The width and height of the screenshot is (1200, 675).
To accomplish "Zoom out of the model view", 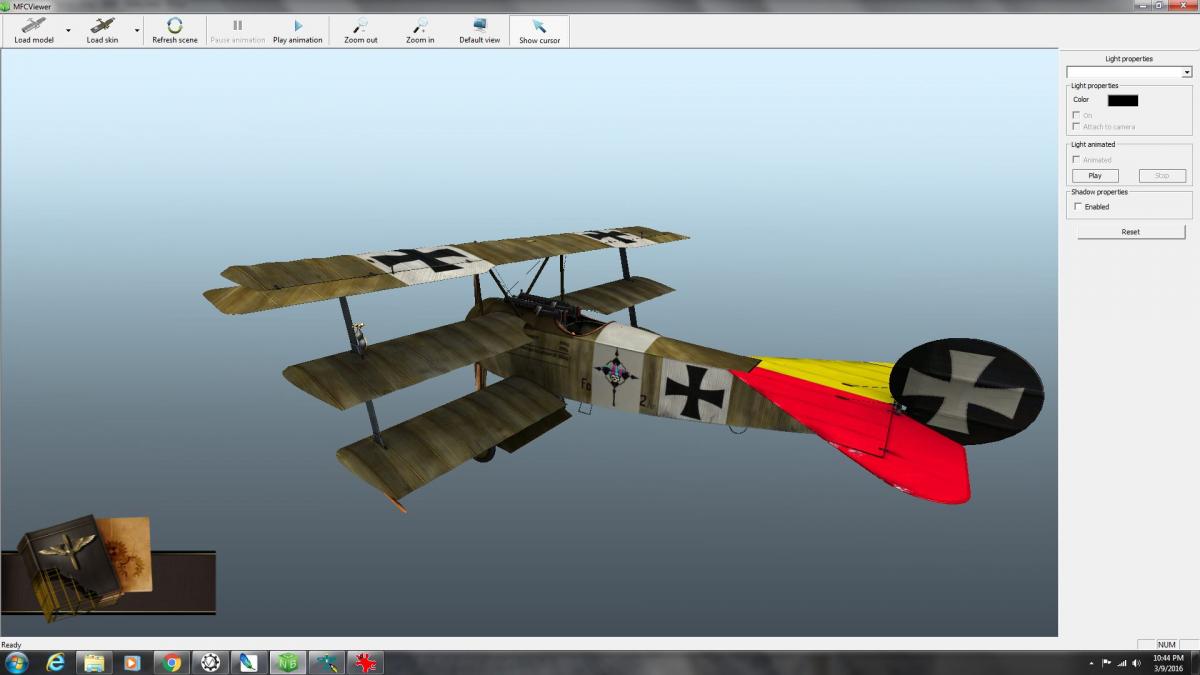I will click(361, 26).
